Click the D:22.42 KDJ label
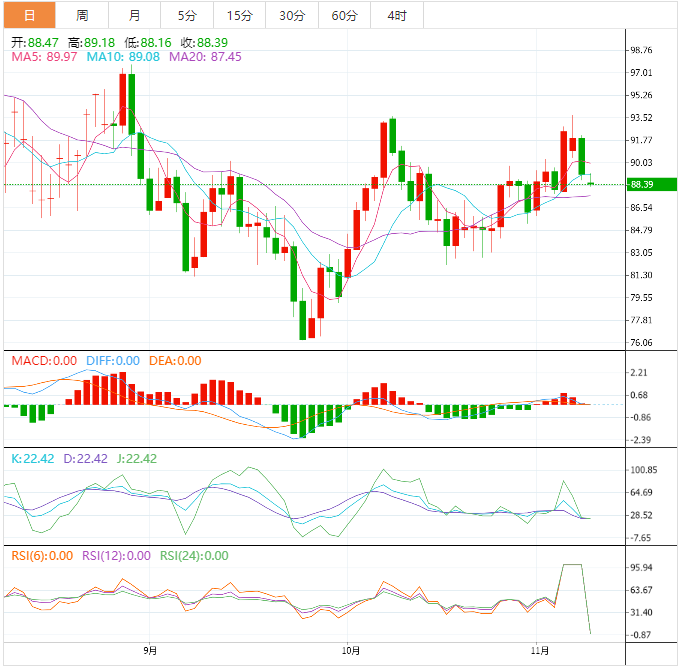This screenshot has height=669, width=683. pyautogui.click(x=85, y=459)
